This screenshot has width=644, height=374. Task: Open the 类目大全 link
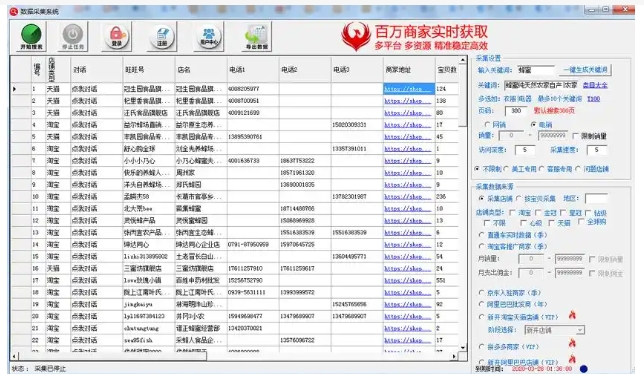595,85
